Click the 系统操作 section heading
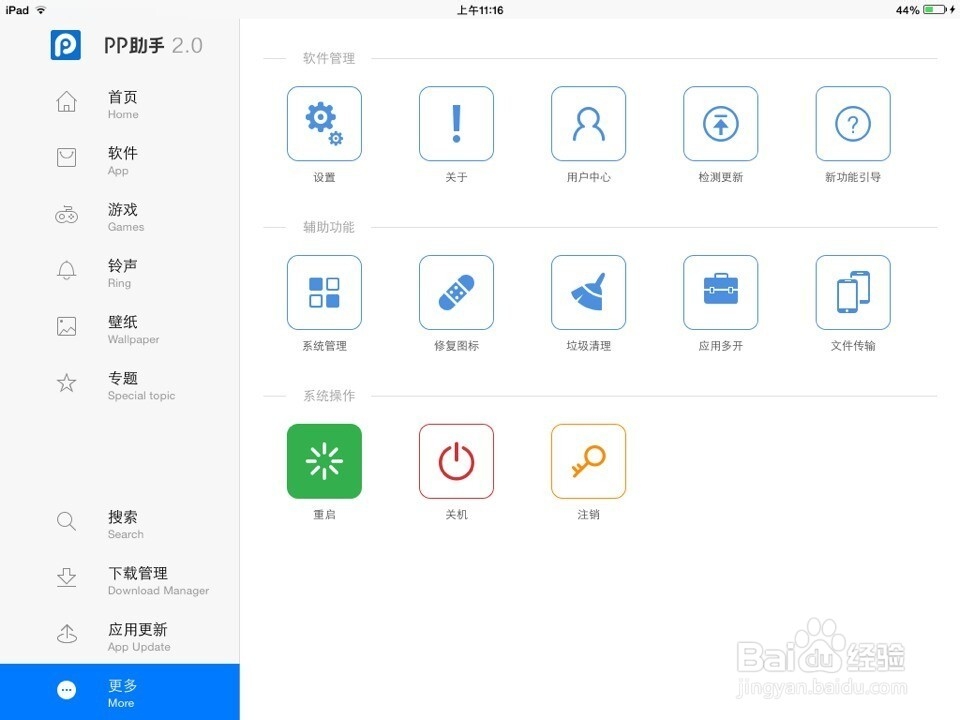This screenshot has width=960, height=720. (329, 396)
